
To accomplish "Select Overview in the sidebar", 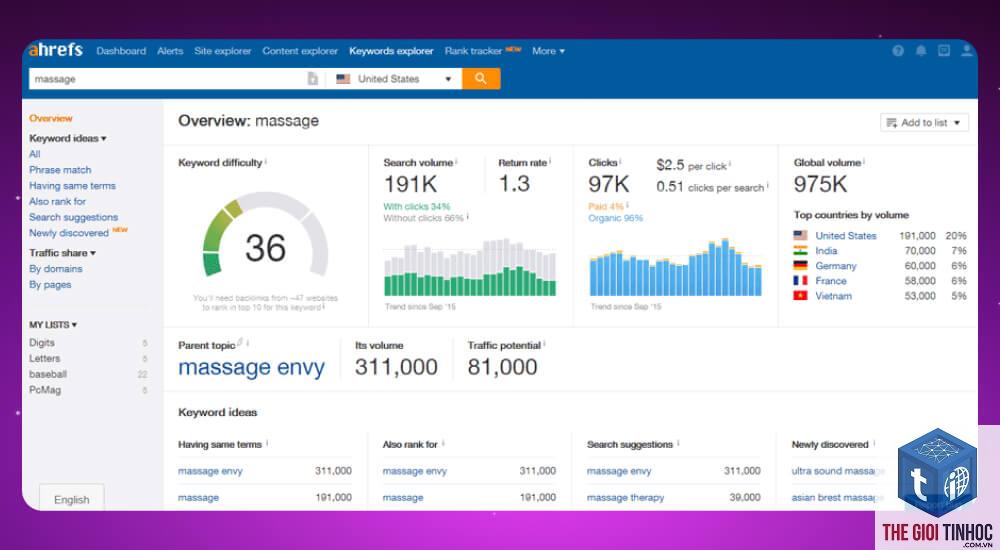I will pyautogui.click(x=50, y=118).
